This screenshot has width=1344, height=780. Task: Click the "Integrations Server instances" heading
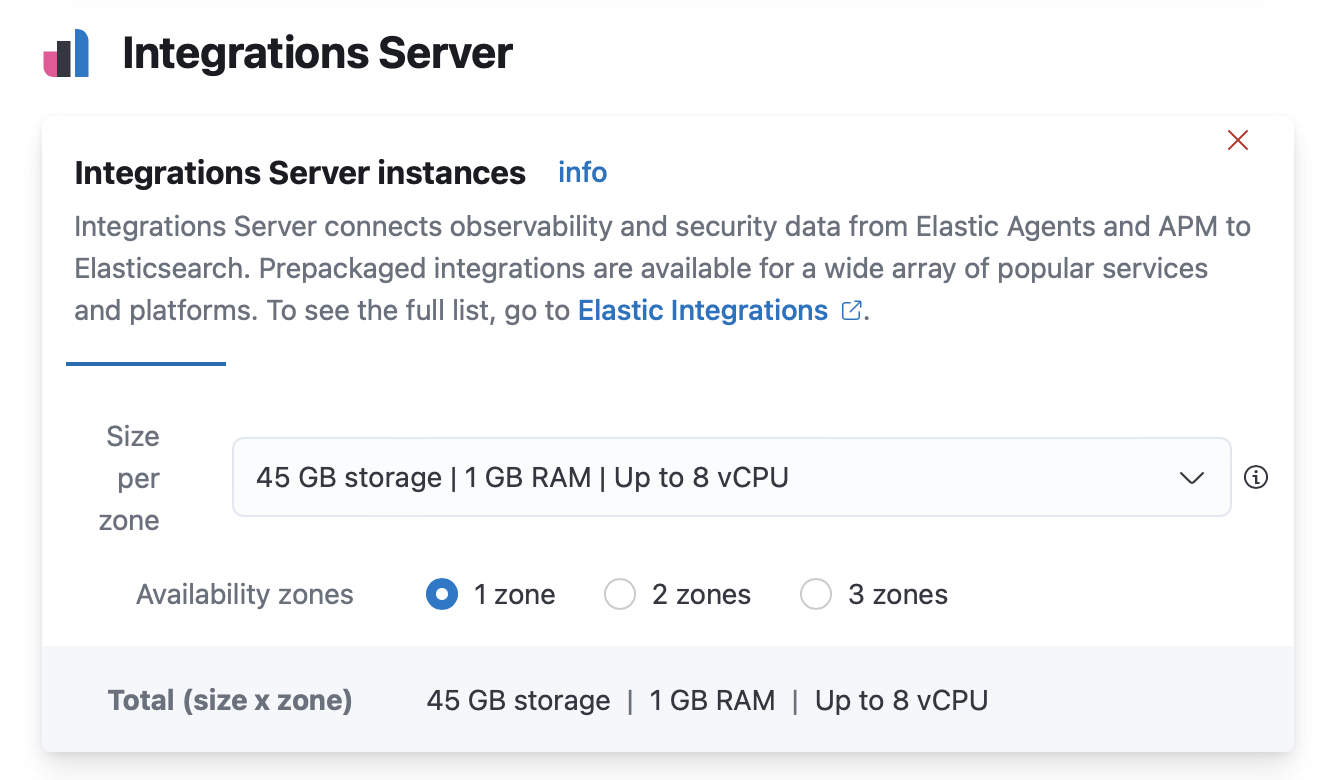click(x=299, y=172)
